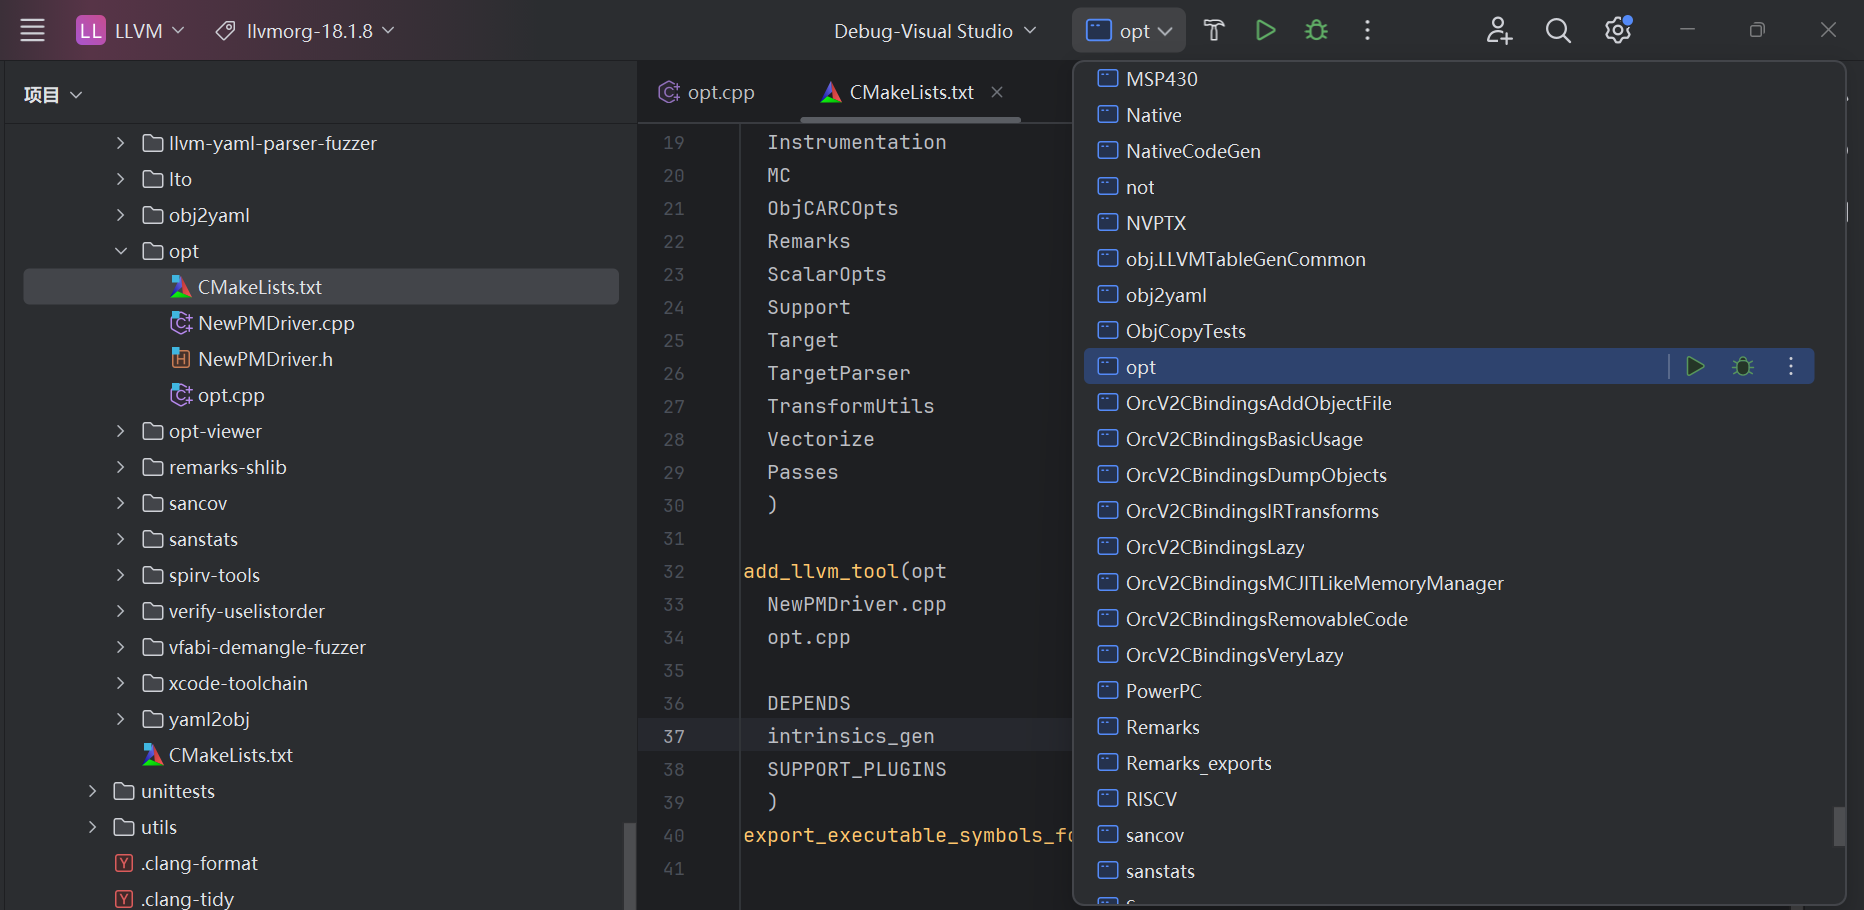Screen dimensions: 1864x910
Task: Open more actions menu in toolbar
Action: [x=1367, y=31]
